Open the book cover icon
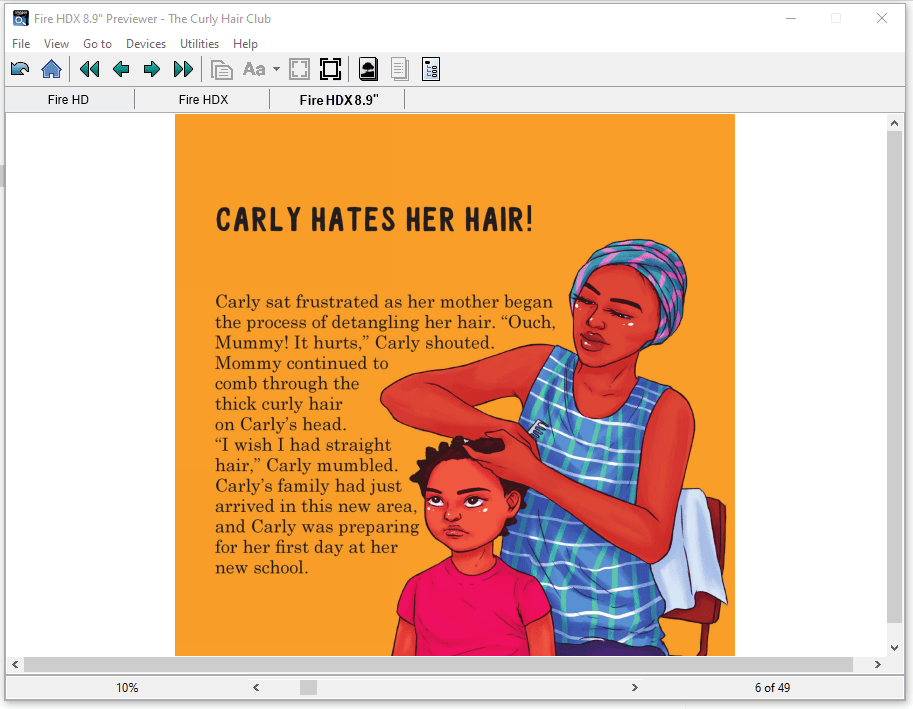This screenshot has width=913, height=709. [x=368, y=69]
